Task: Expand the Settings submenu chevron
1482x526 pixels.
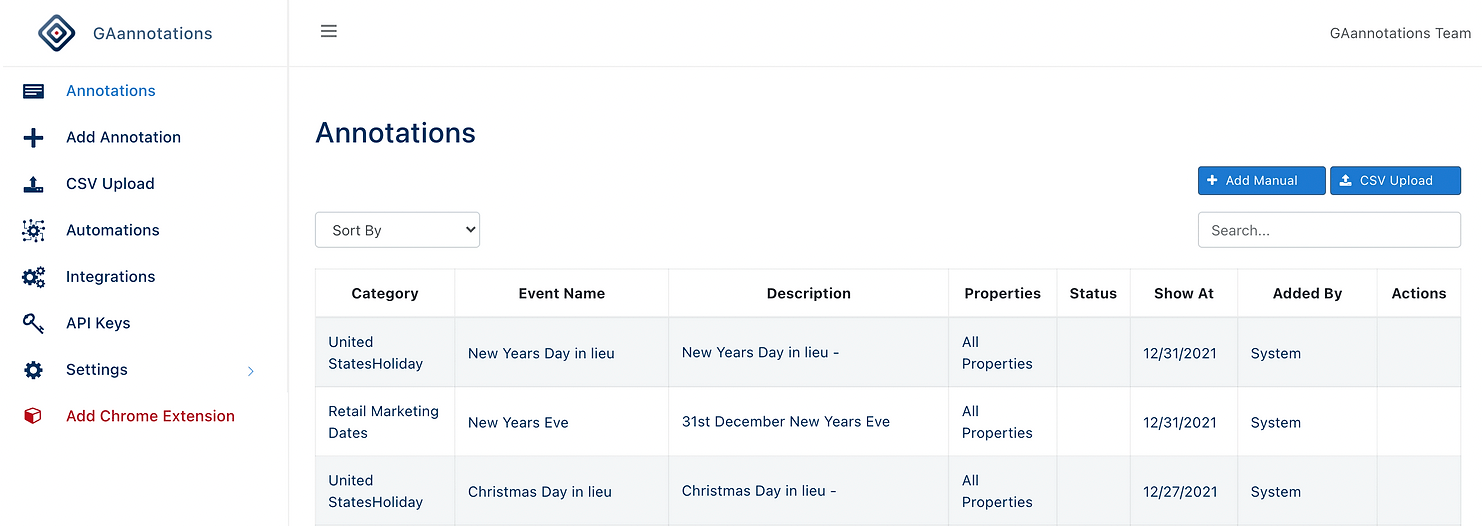Action: tap(251, 371)
